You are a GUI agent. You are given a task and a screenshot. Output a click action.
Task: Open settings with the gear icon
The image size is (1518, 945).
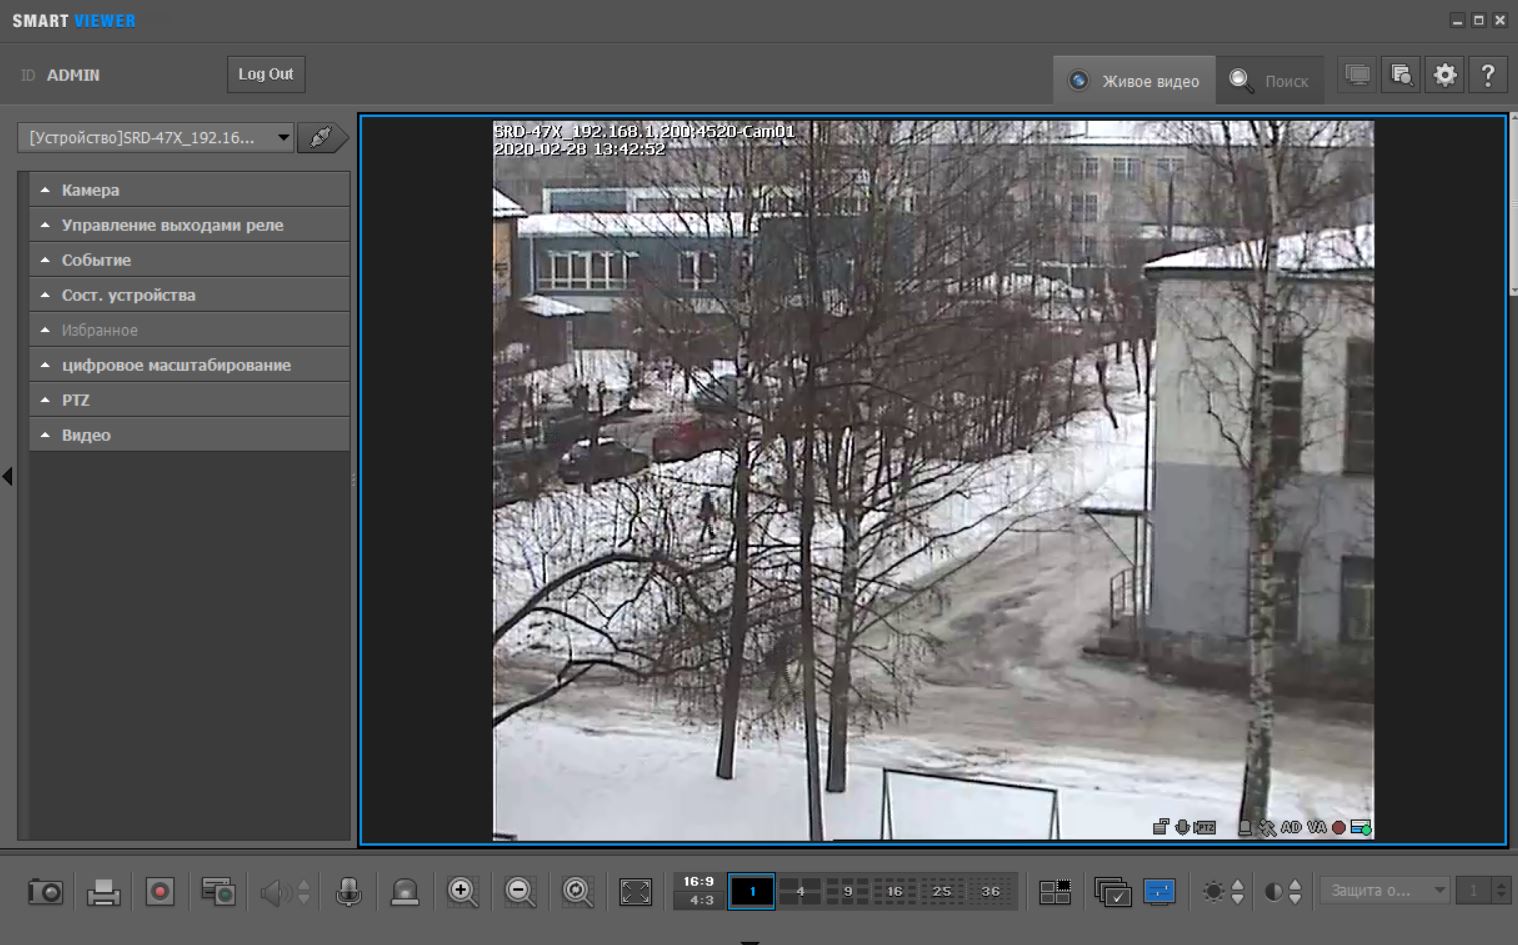1445,75
